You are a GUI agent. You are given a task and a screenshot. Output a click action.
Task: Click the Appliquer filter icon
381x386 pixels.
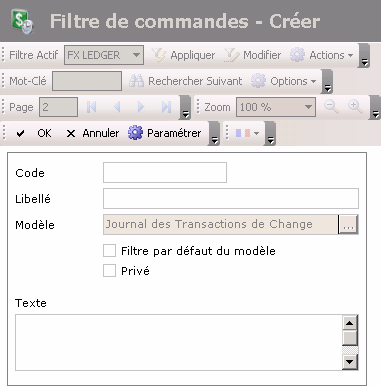[x=158, y=55]
